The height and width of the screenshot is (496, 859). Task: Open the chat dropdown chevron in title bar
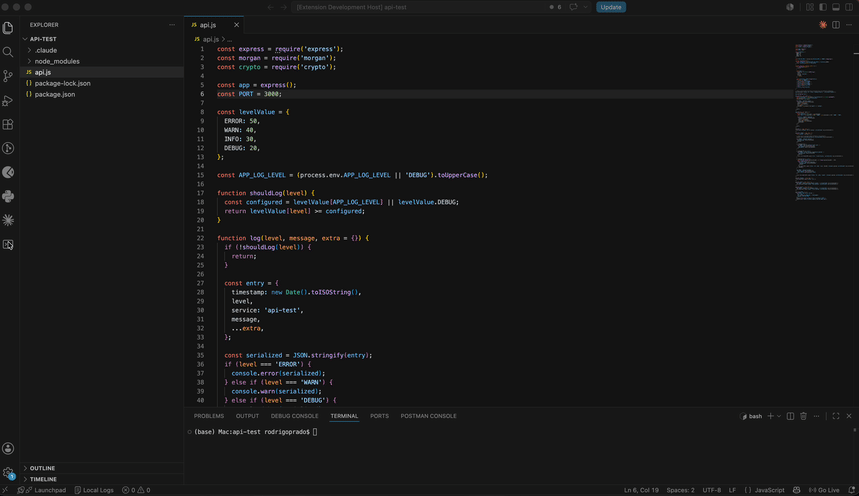[x=585, y=7]
